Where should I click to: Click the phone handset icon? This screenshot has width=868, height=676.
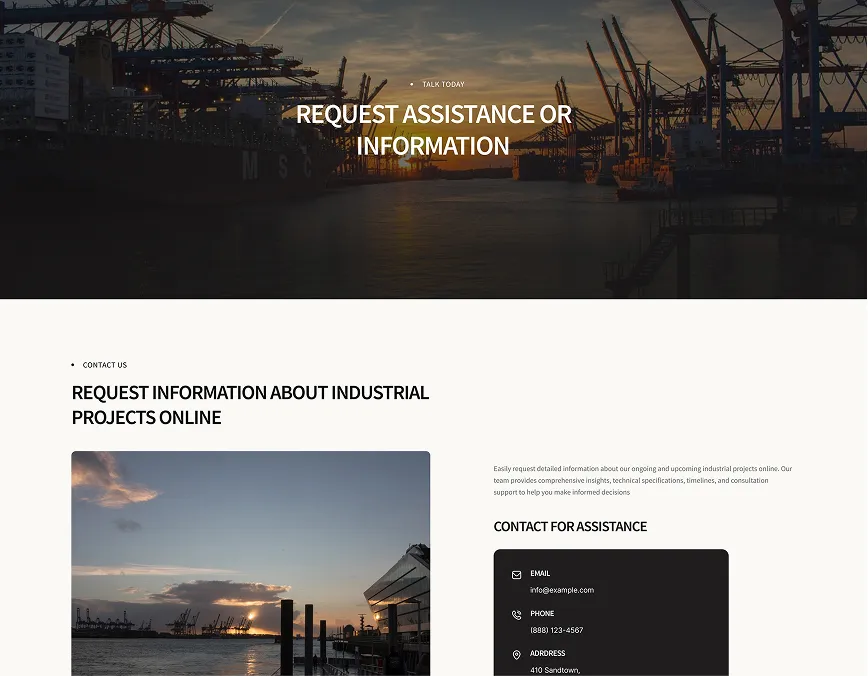[516, 615]
